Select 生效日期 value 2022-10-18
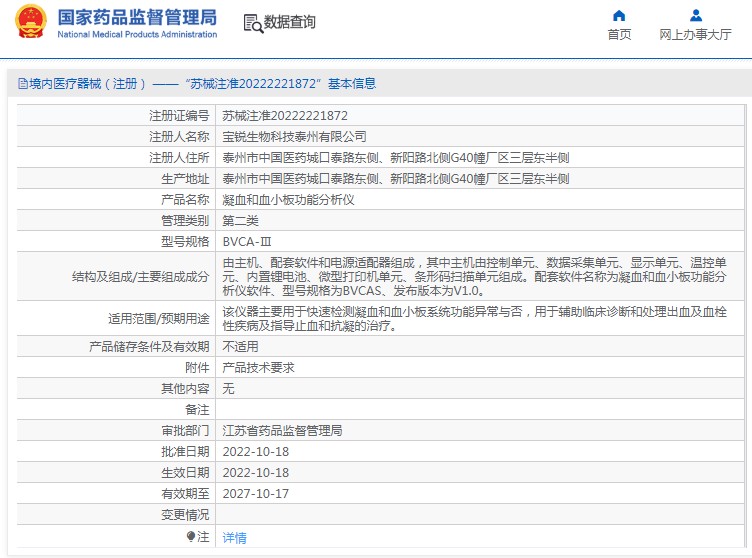This screenshot has height=558, width=752. (x=256, y=473)
